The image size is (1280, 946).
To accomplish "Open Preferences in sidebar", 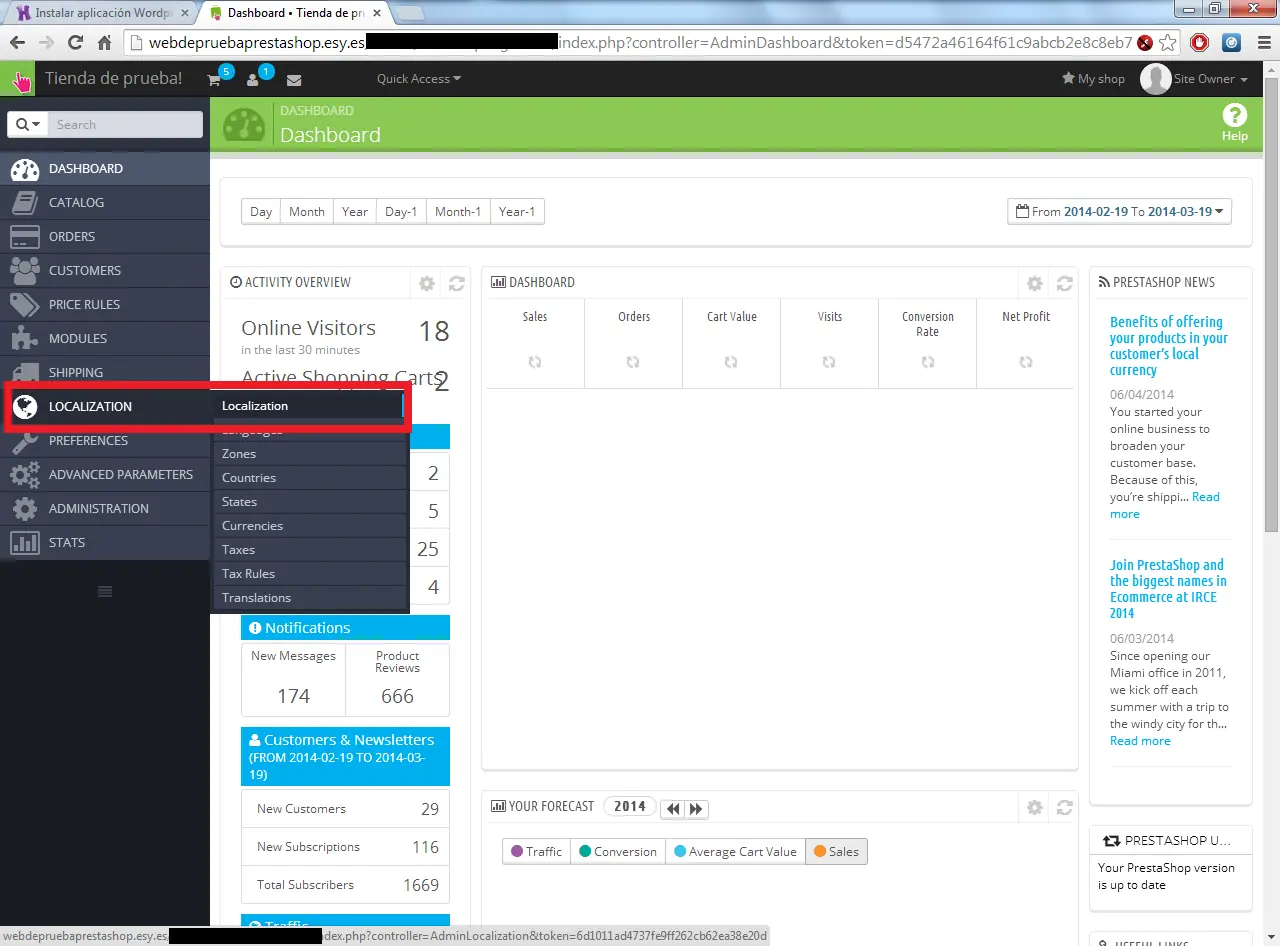I will (105, 440).
